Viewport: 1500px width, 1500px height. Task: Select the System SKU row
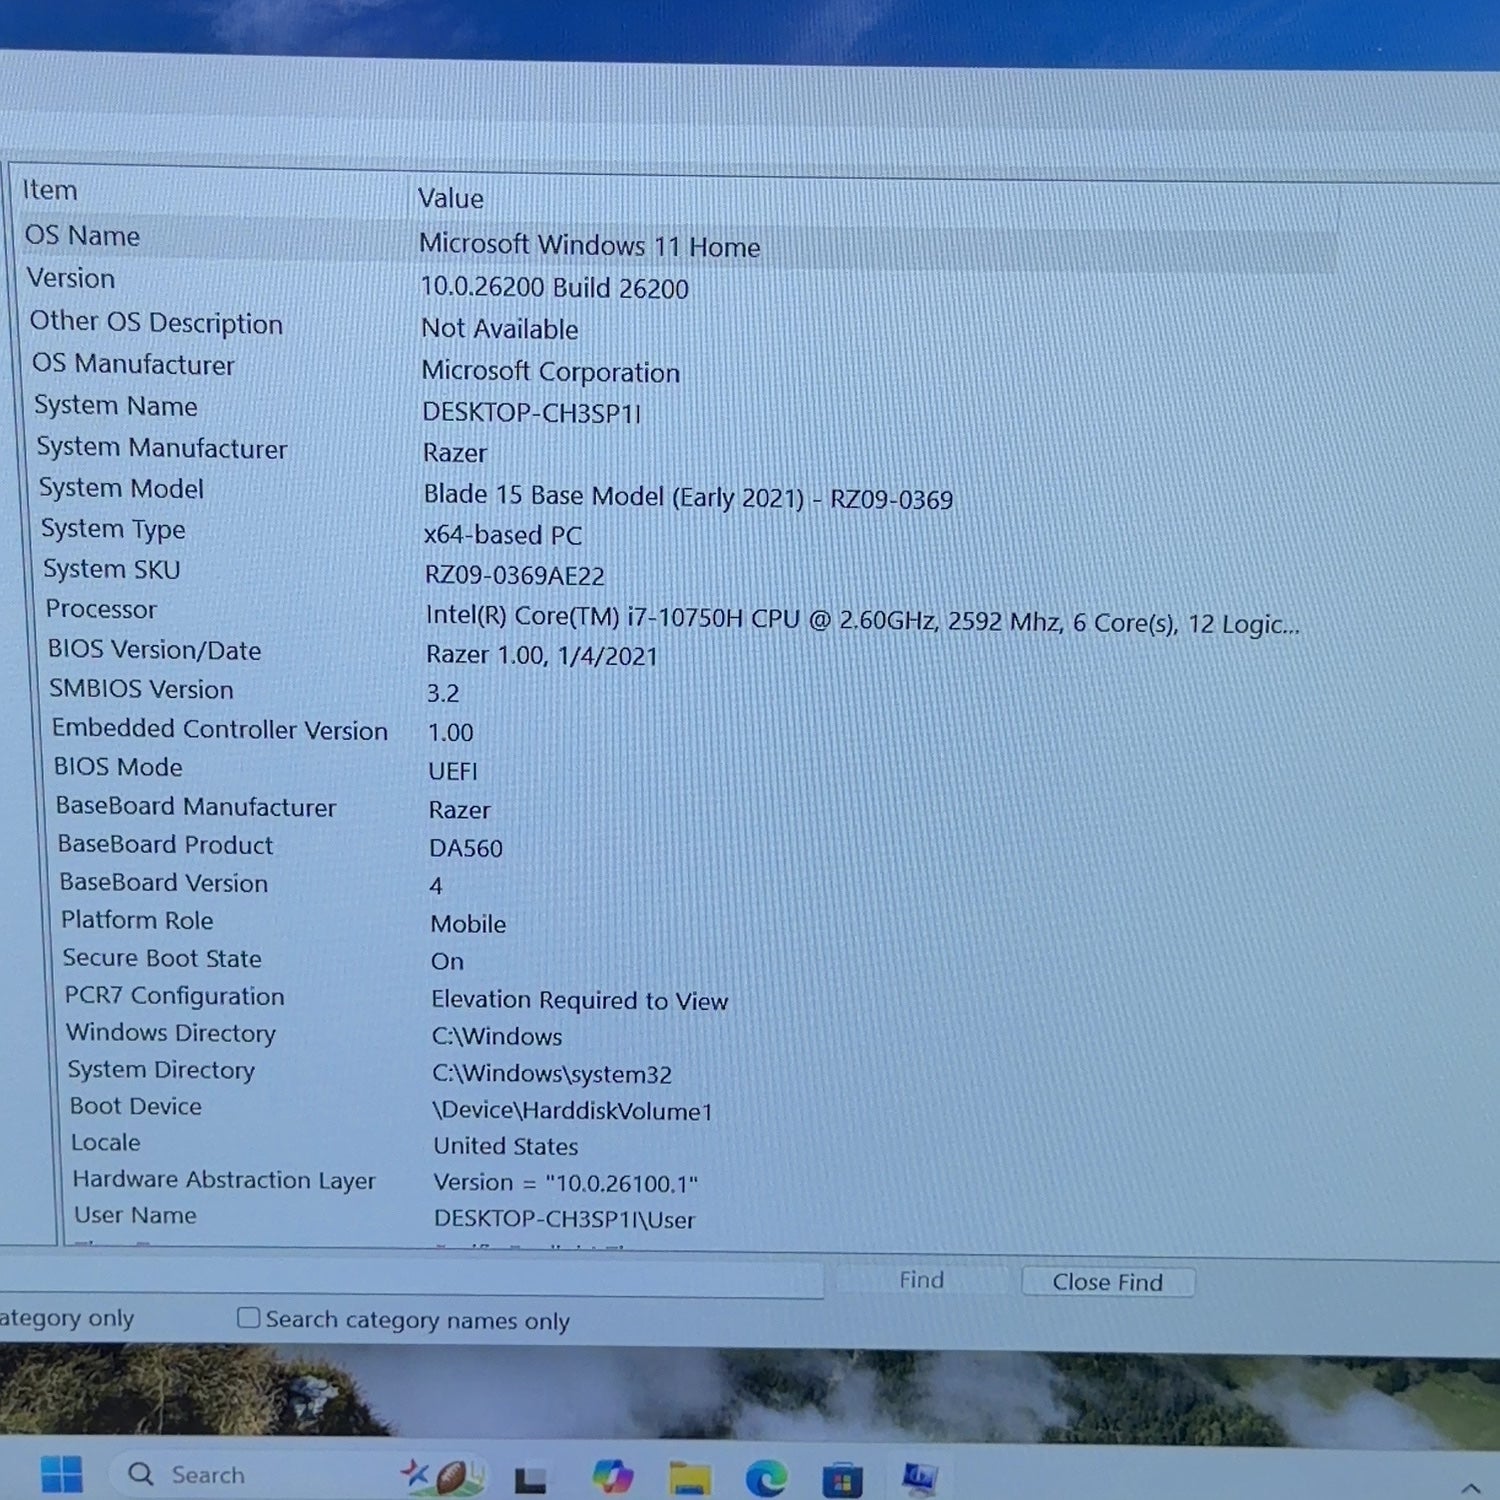(111, 569)
